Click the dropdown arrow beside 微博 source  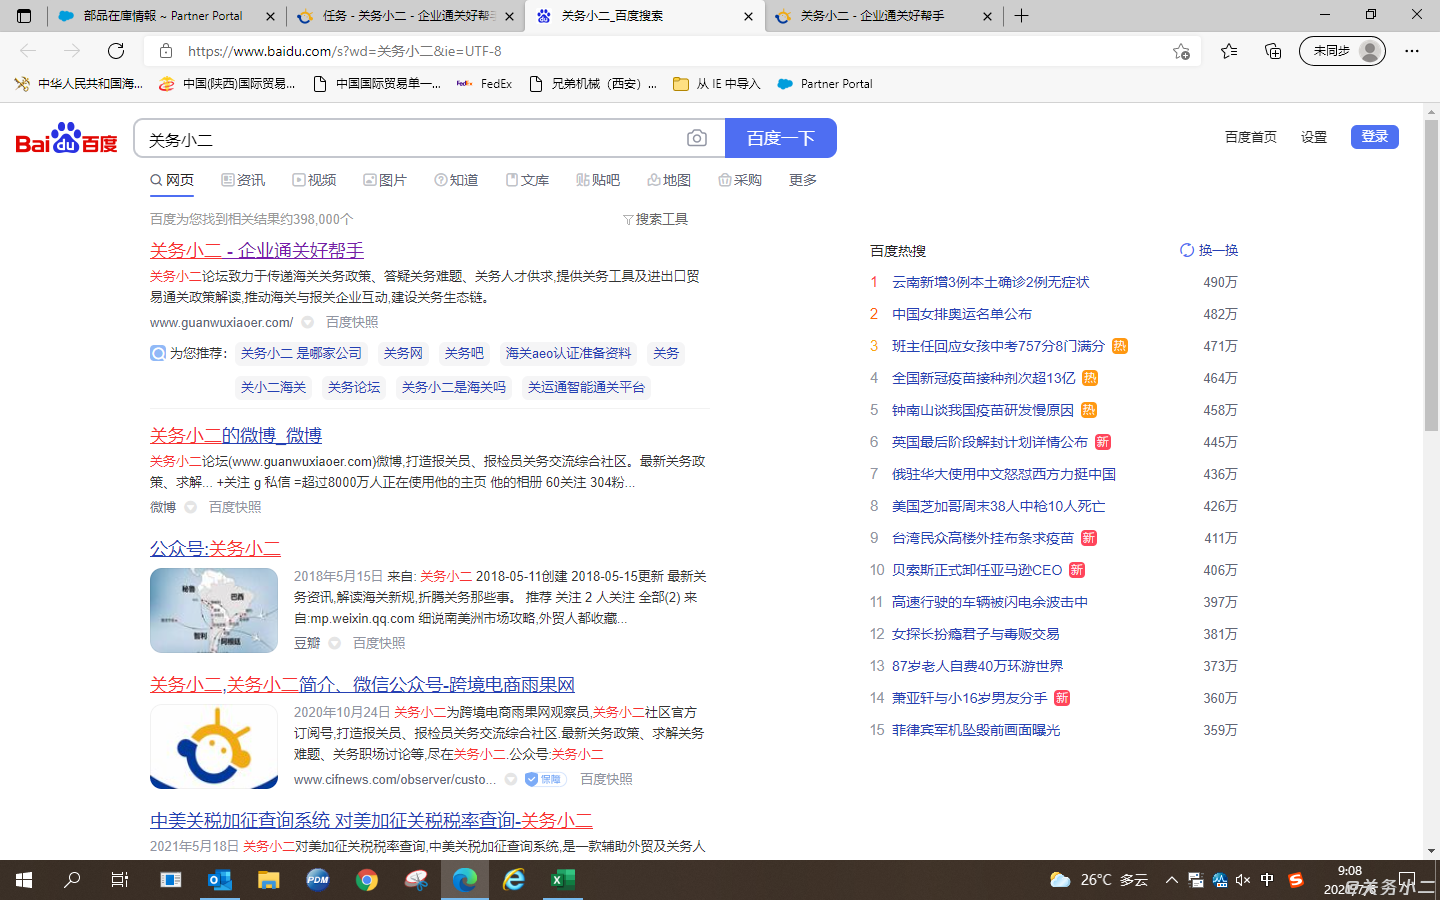[x=191, y=507]
